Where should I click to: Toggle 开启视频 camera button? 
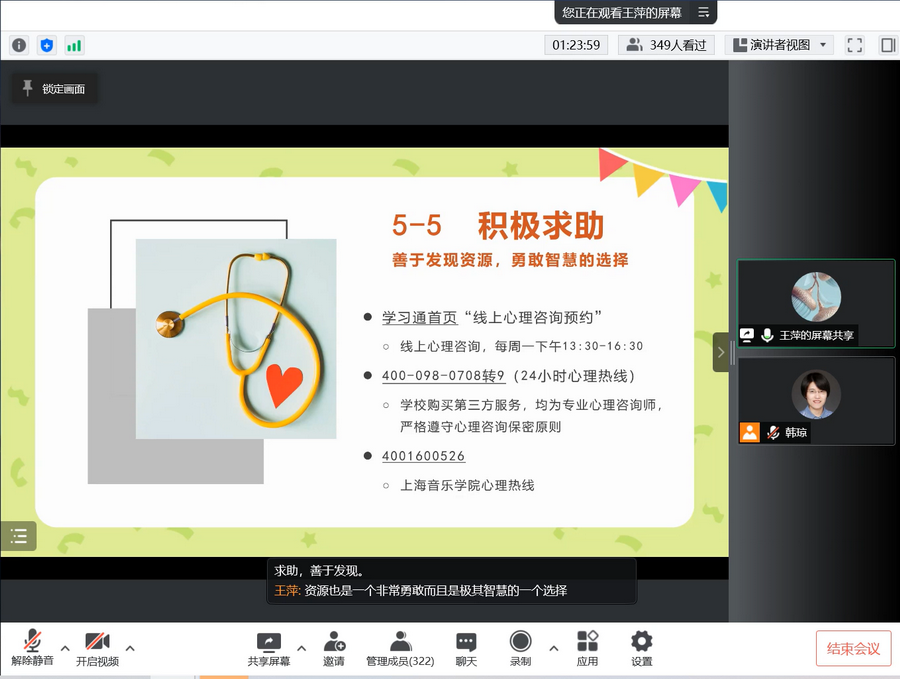pos(97,648)
